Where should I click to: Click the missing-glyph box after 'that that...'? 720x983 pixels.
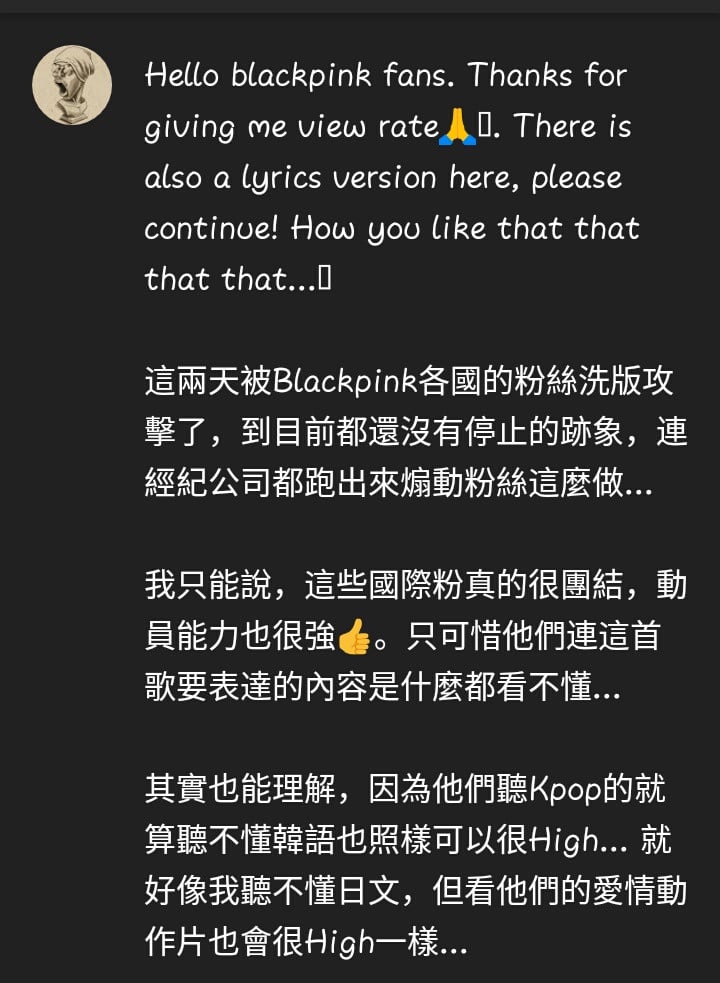click(x=324, y=279)
